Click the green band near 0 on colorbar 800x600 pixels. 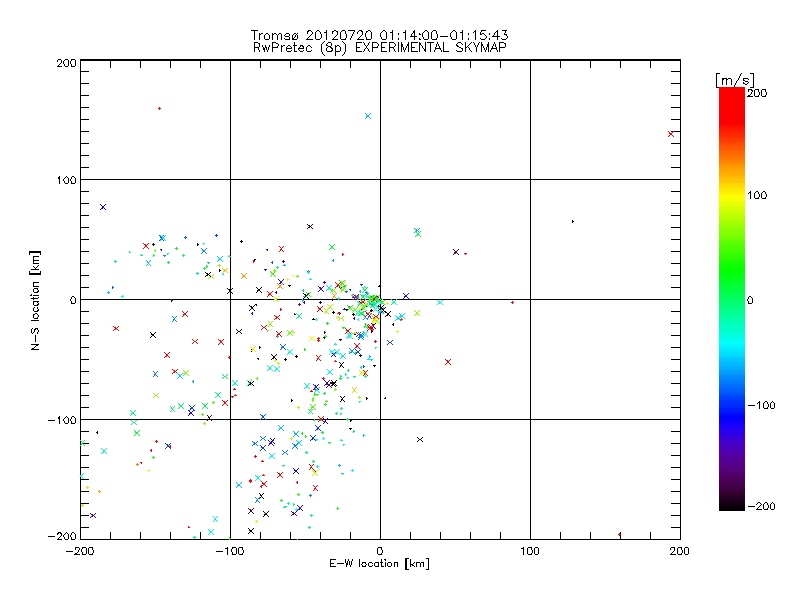pos(732,300)
